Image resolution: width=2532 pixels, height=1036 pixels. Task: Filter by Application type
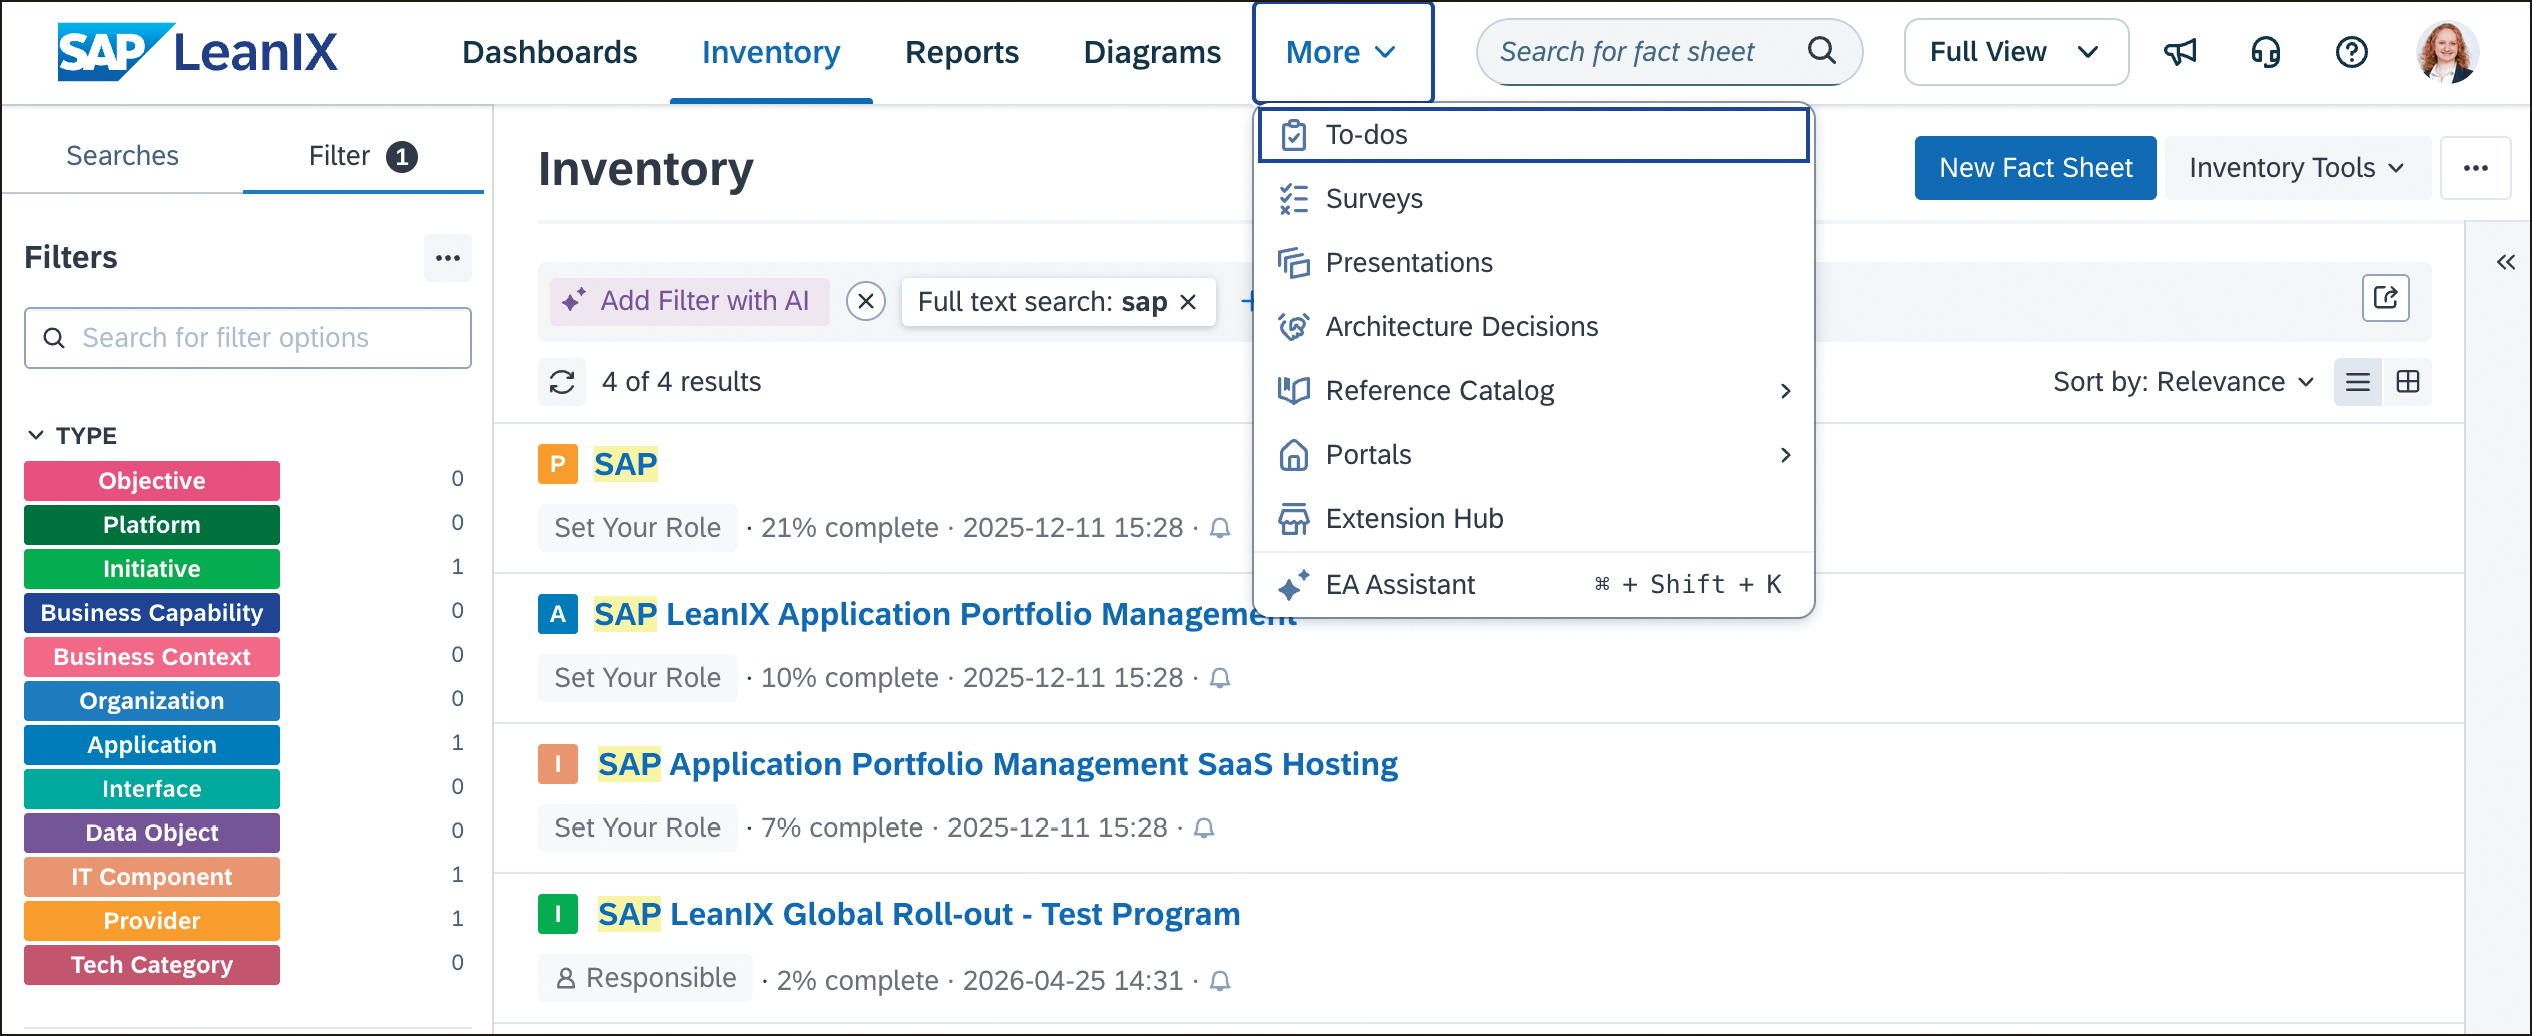click(152, 745)
